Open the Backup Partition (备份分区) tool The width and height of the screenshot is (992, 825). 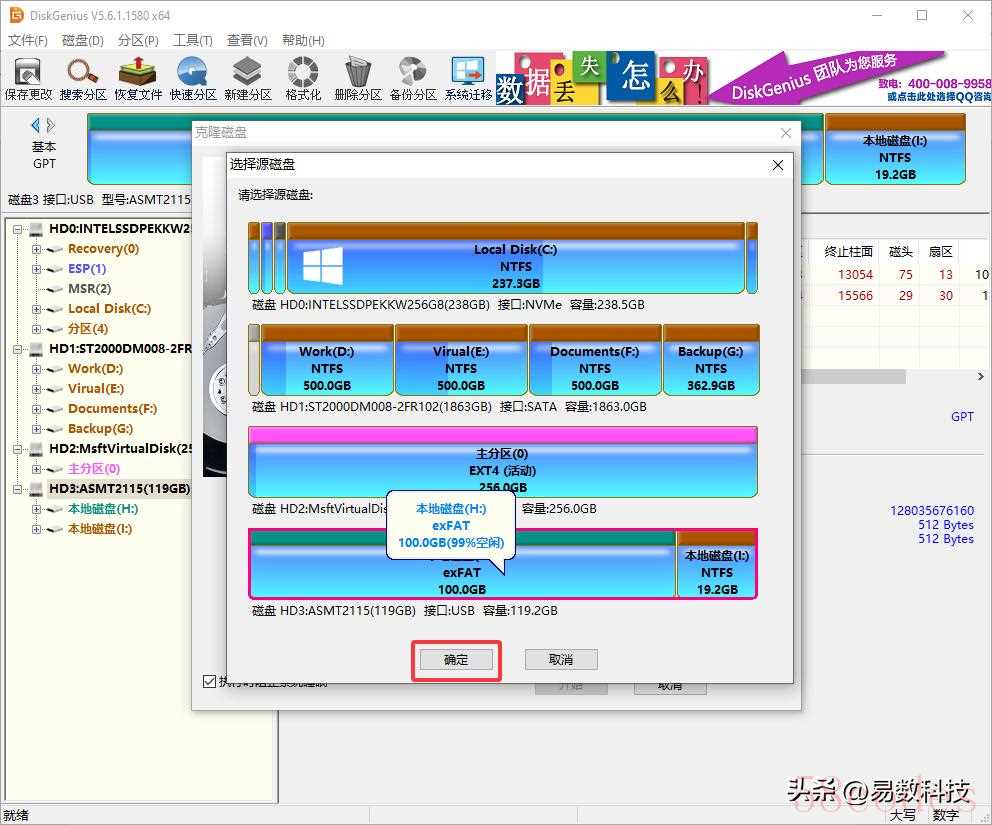pyautogui.click(x=412, y=78)
